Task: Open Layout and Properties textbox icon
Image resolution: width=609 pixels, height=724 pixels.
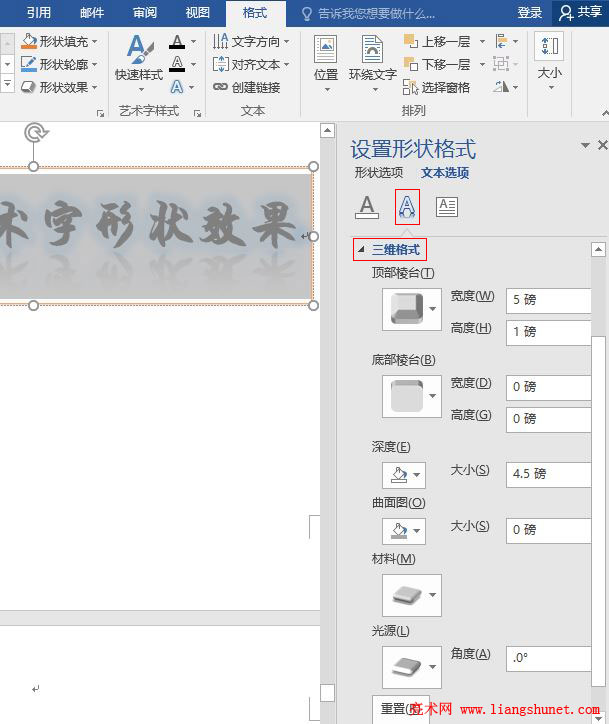Action: coord(446,206)
